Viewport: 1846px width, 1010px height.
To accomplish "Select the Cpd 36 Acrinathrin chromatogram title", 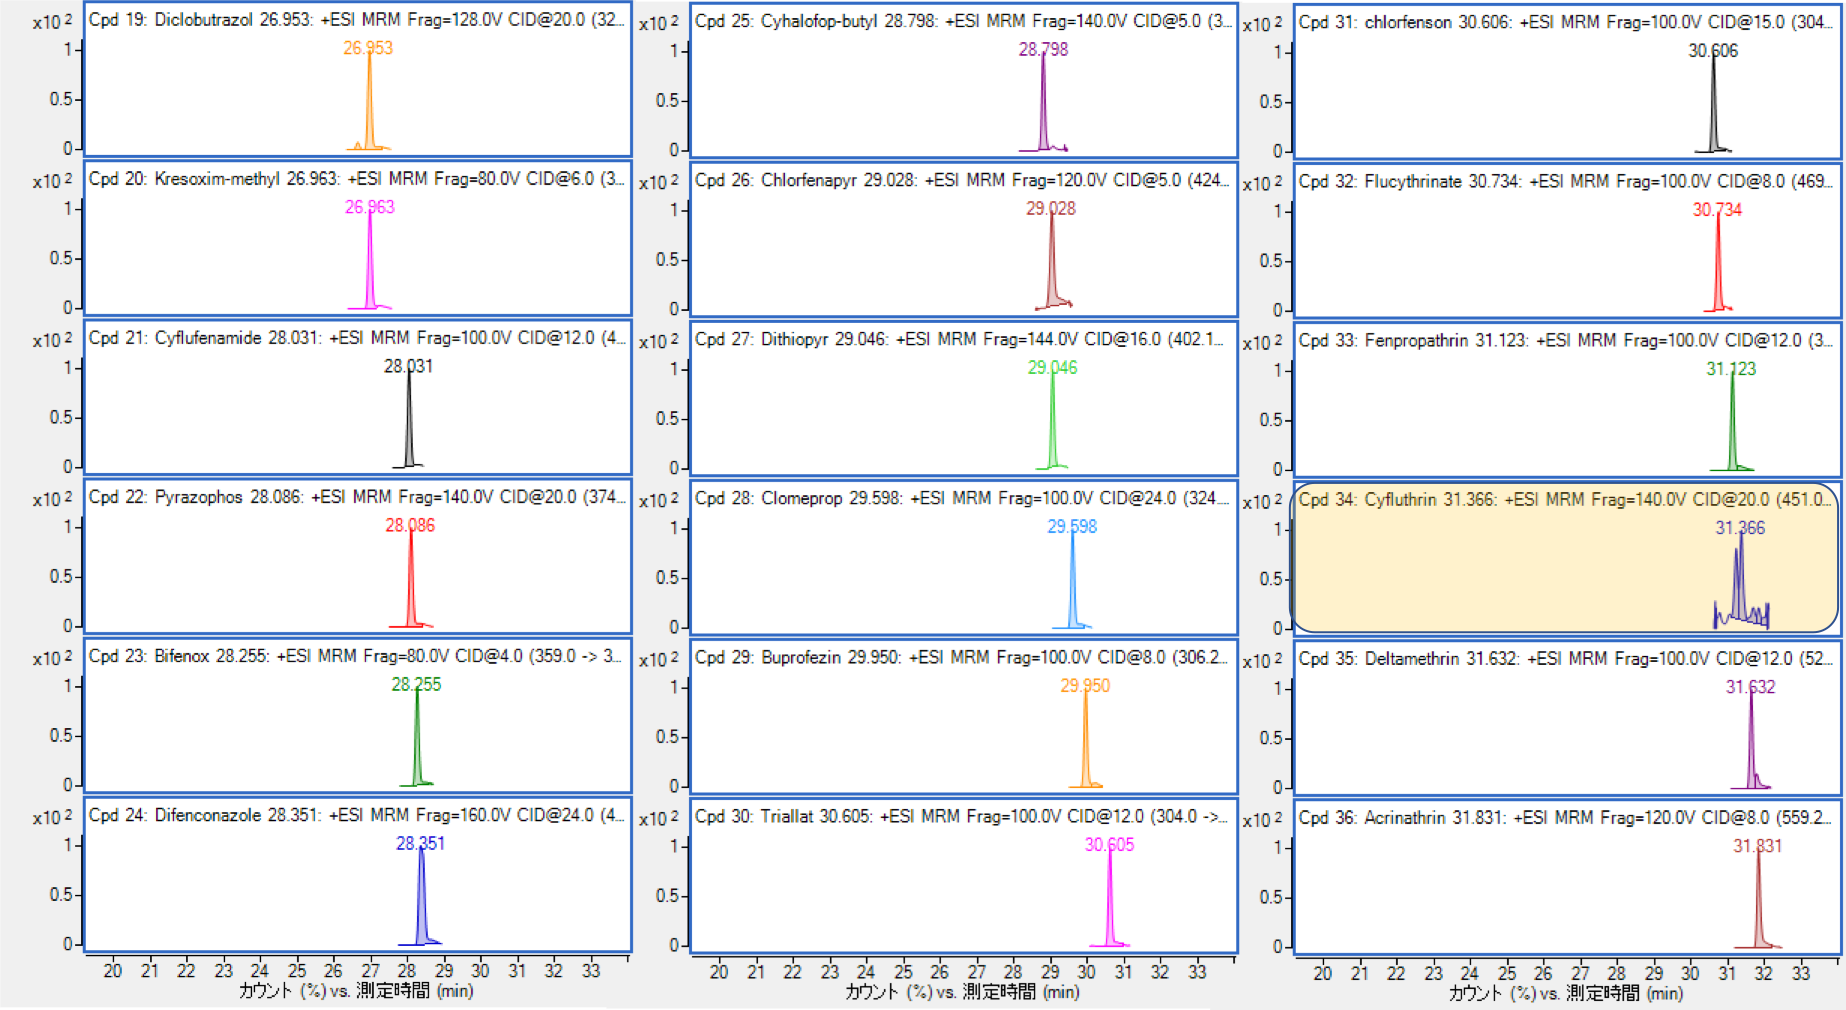I will coord(1566,817).
